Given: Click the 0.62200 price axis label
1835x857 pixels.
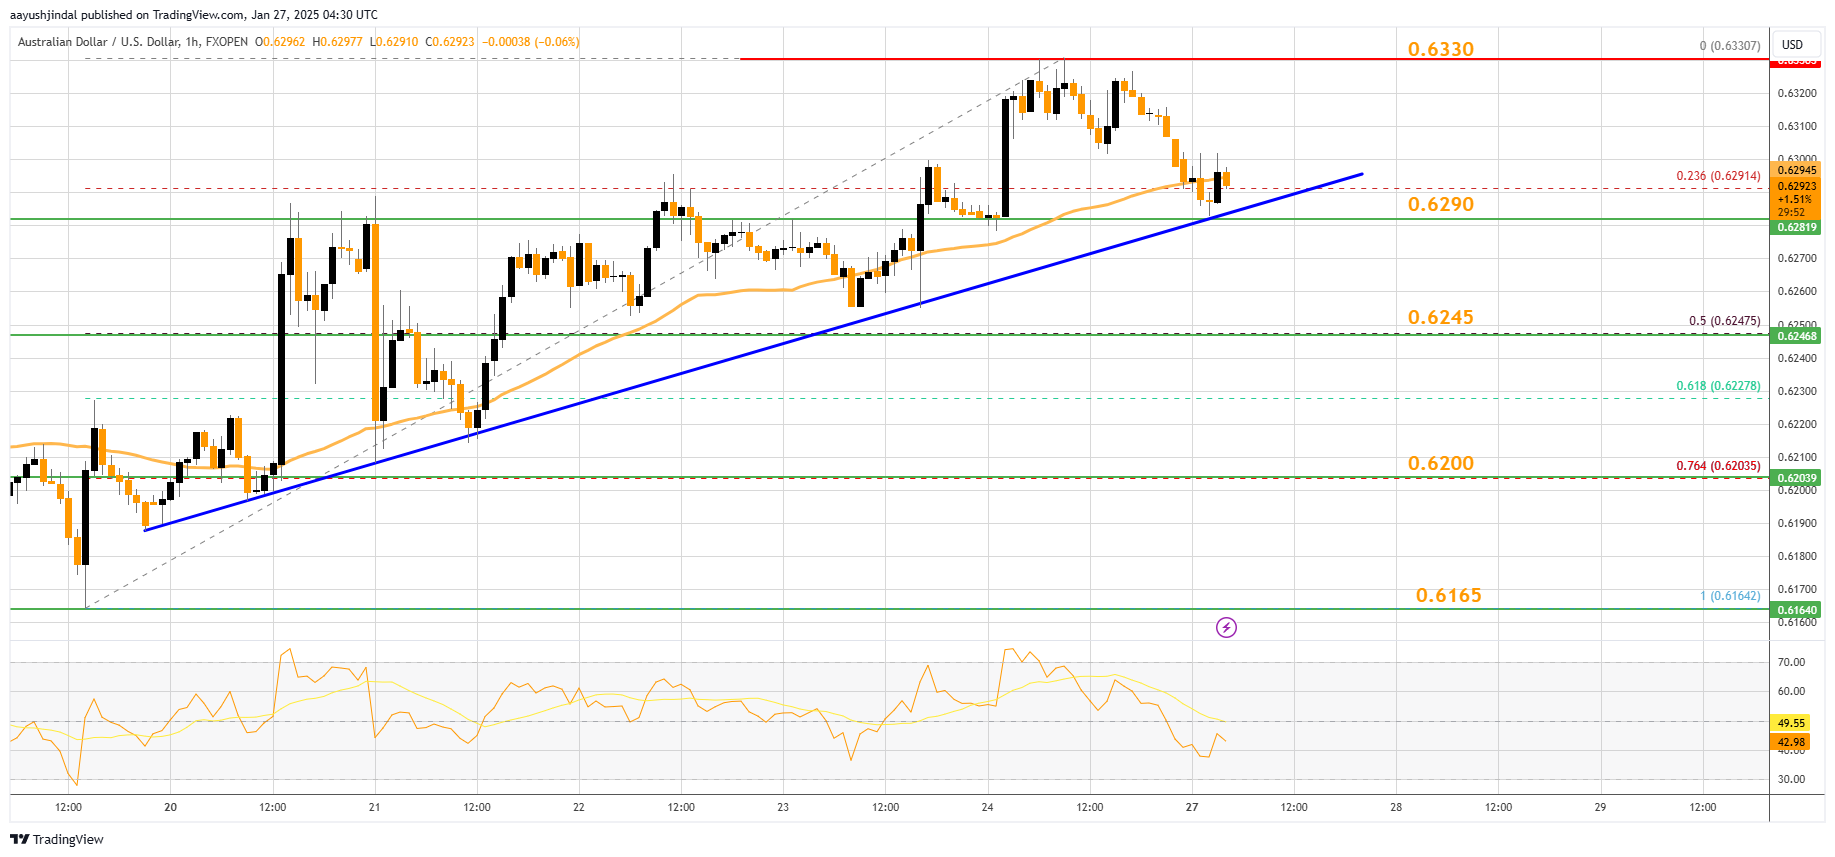Looking at the screenshot, I should point(1796,424).
